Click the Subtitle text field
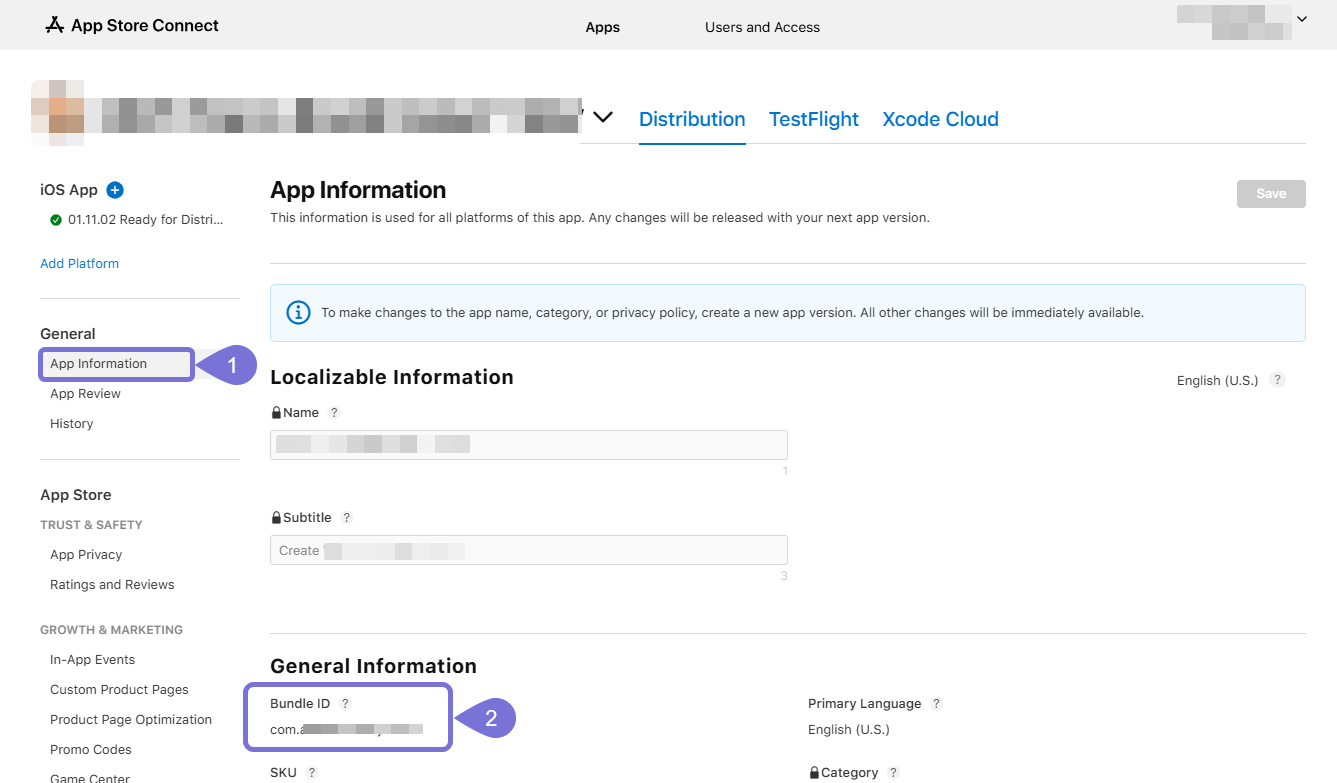Viewport: 1337px width, 783px height. tap(528, 550)
